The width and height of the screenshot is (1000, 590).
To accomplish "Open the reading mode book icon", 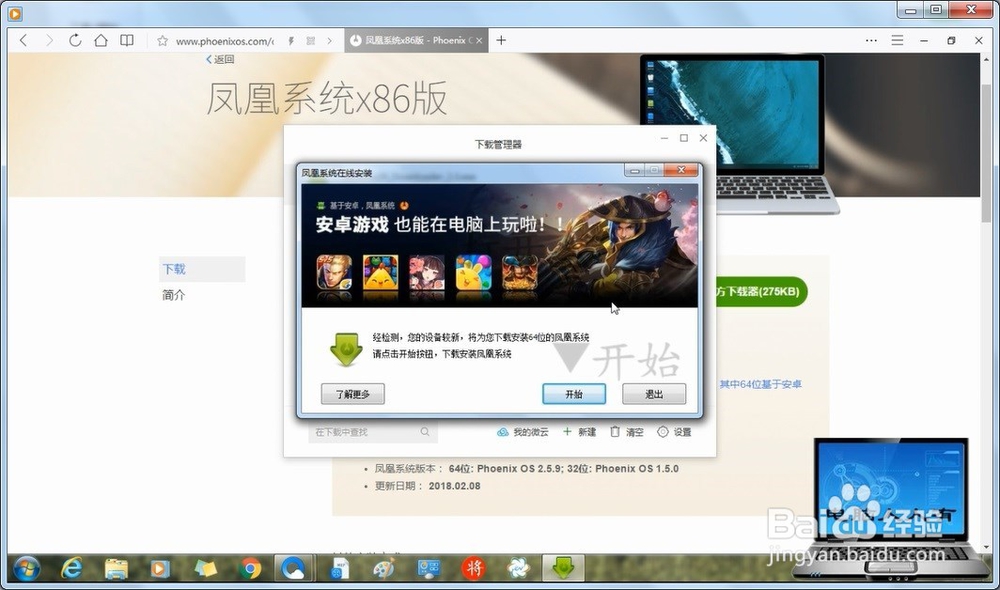I will pyautogui.click(x=127, y=40).
